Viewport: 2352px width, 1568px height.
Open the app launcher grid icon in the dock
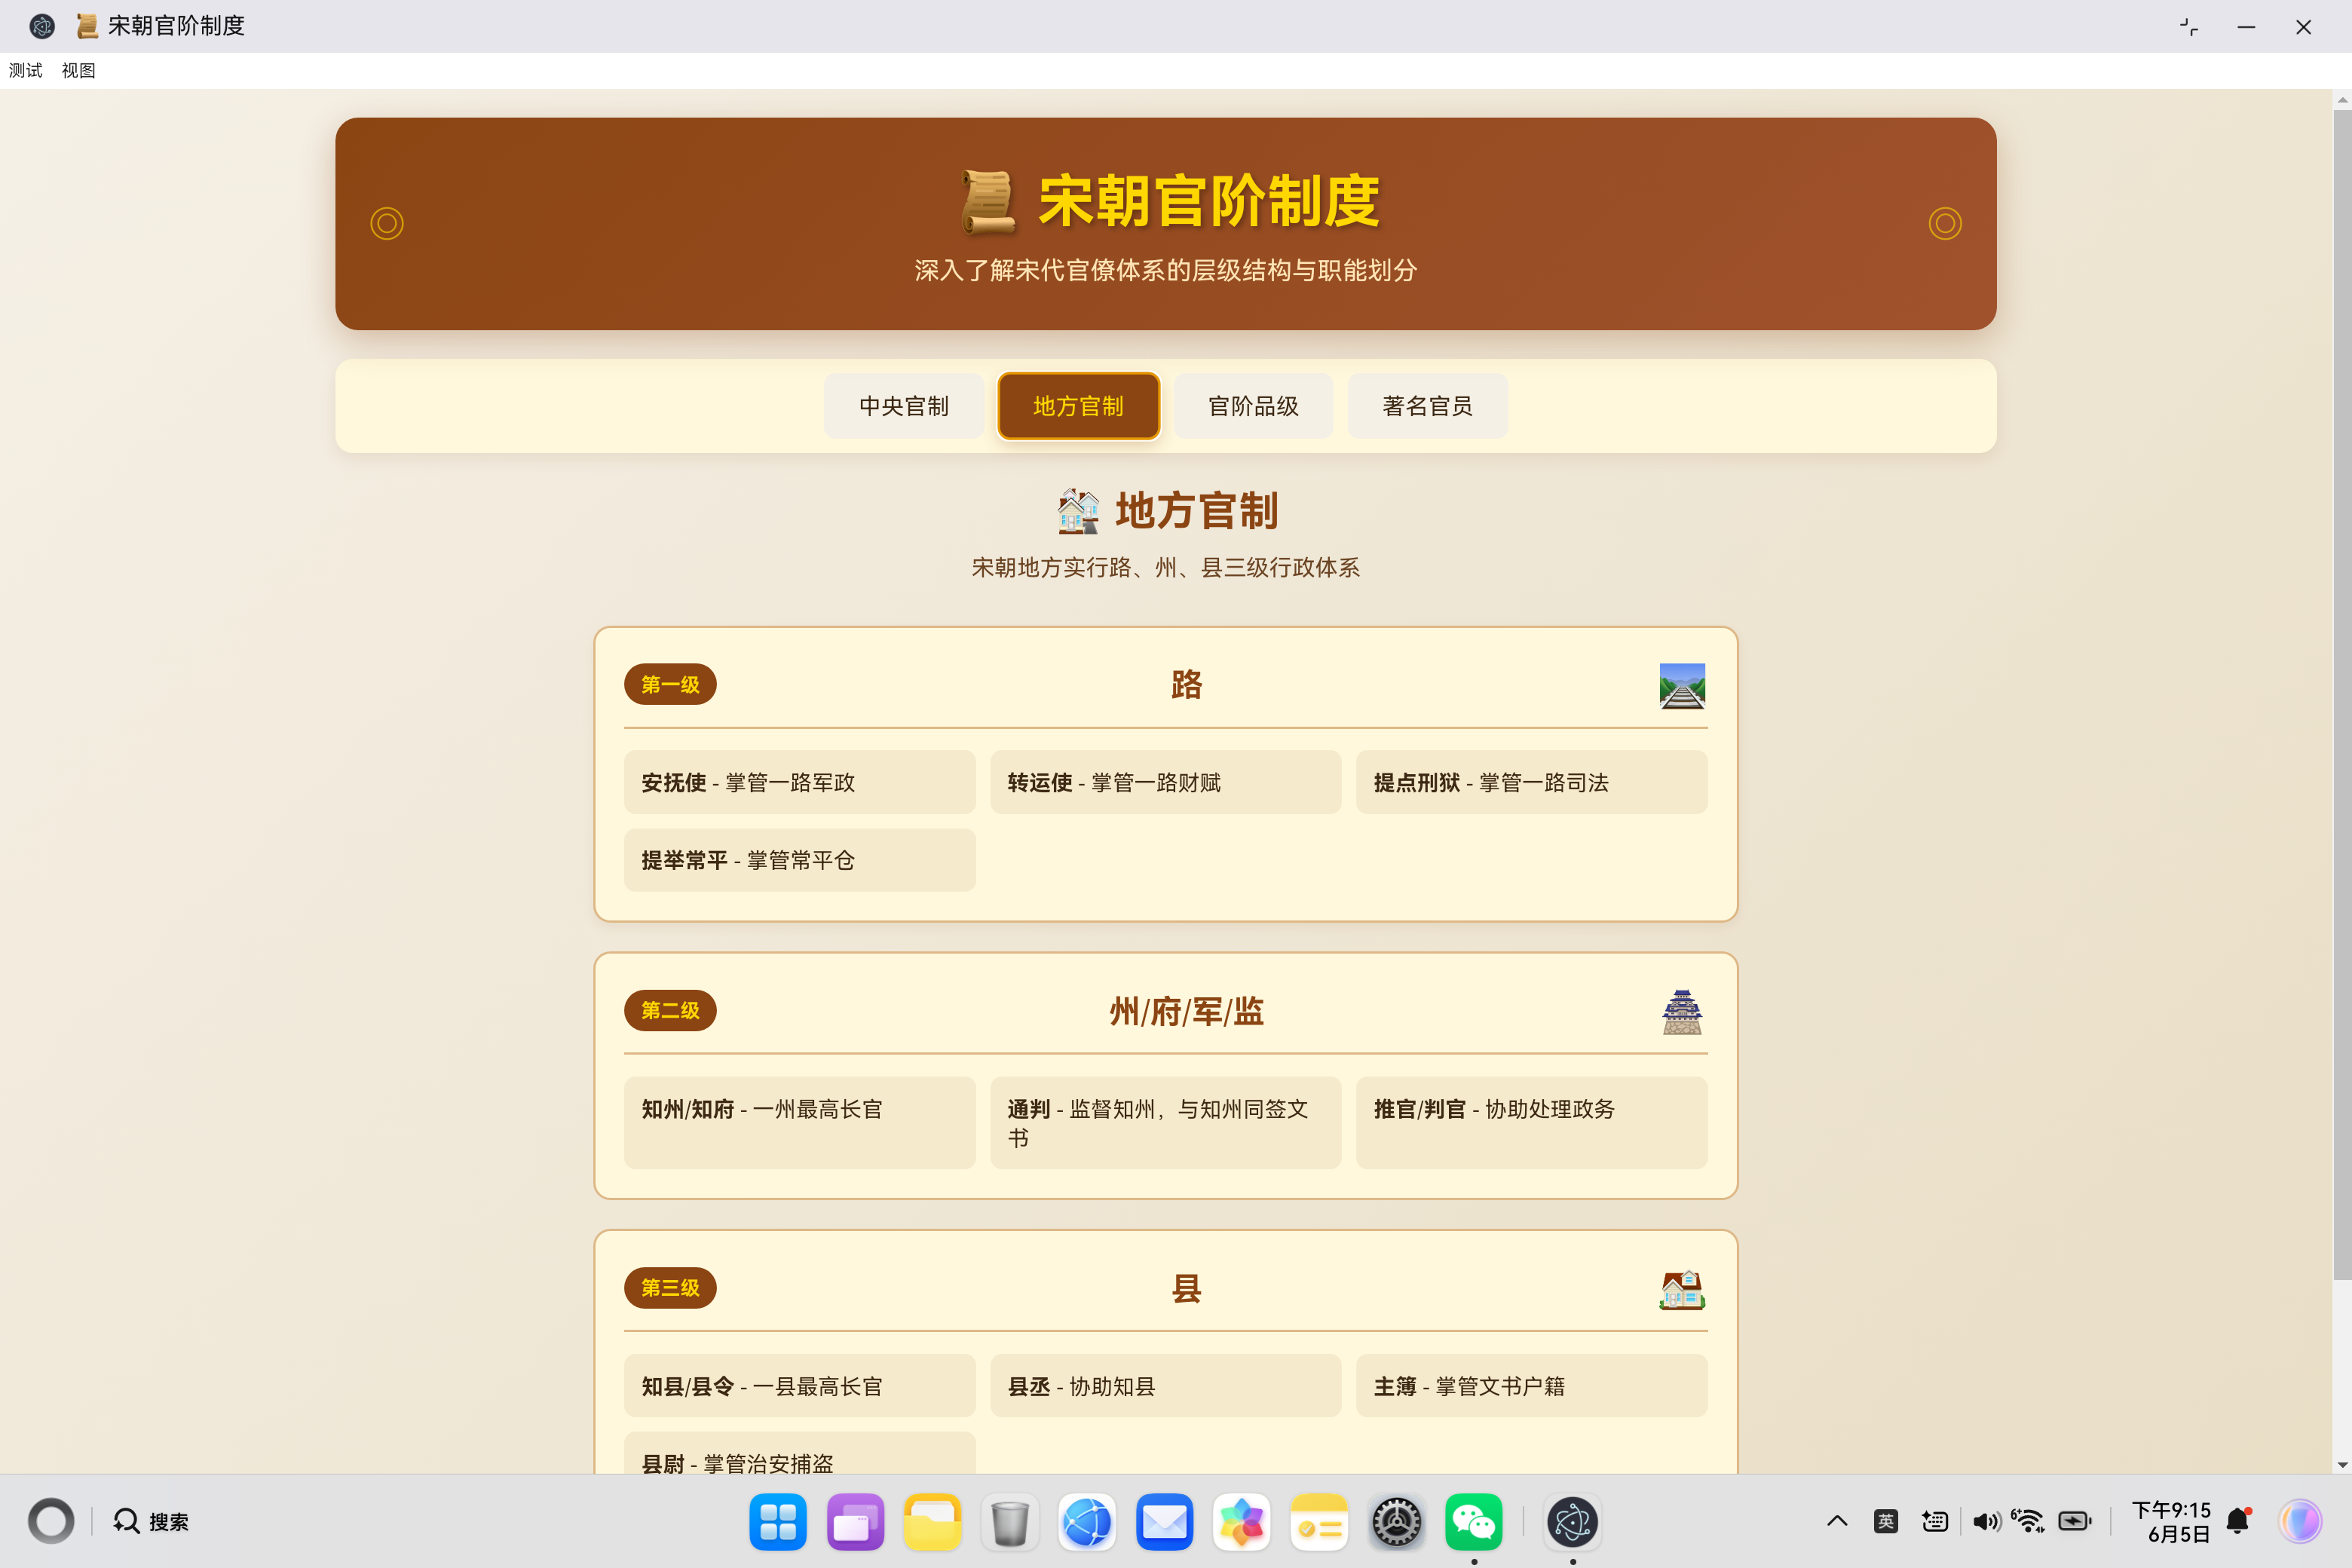(x=778, y=1522)
